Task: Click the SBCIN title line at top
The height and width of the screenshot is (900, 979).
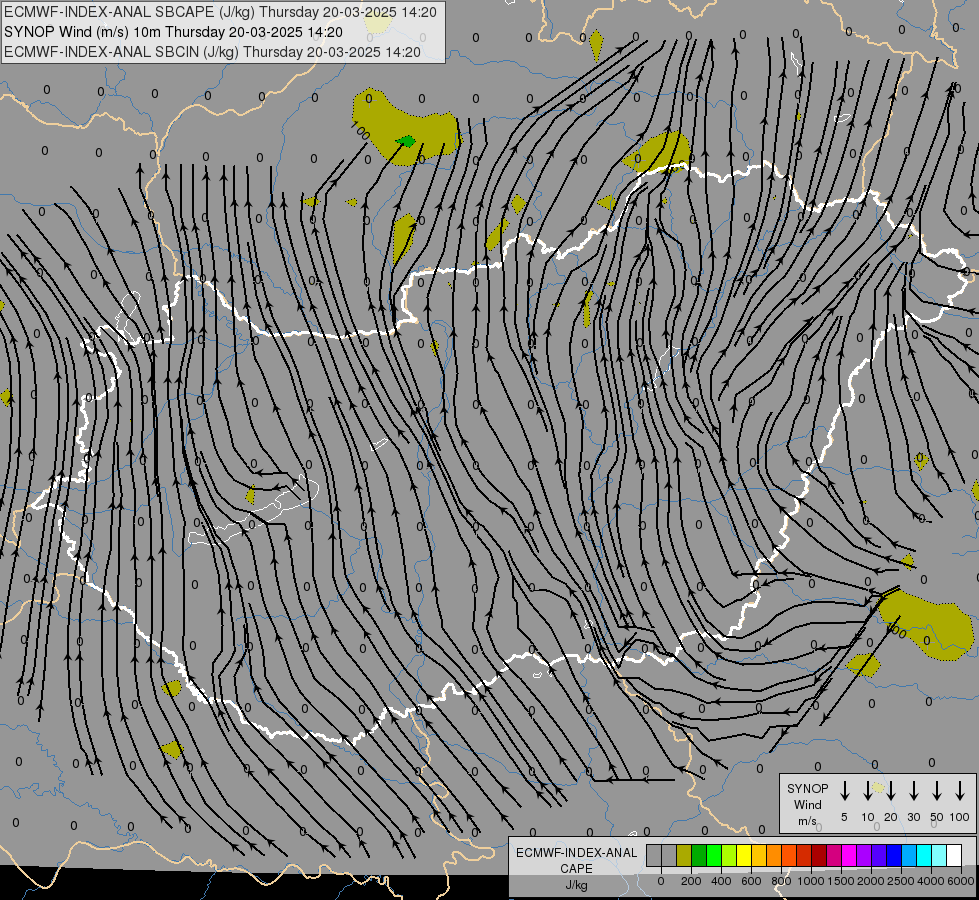Action: [x=212, y=52]
